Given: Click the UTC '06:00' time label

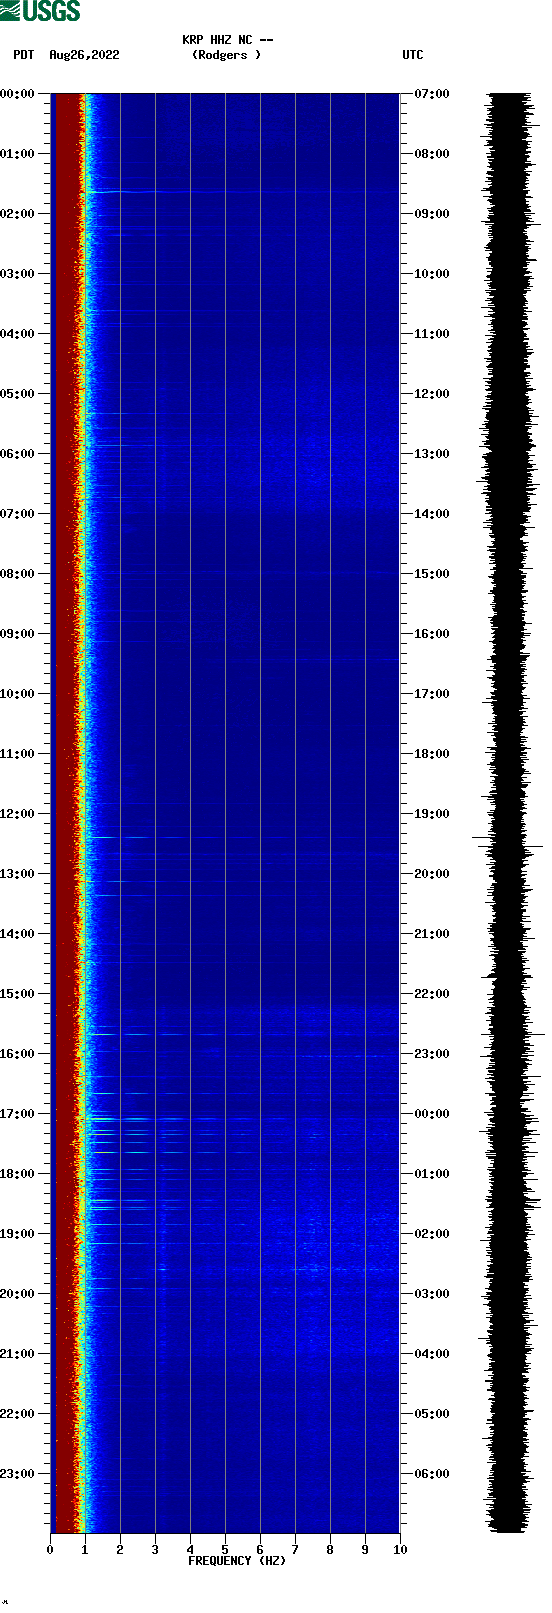Looking at the screenshot, I should click(x=432, y=1474).
